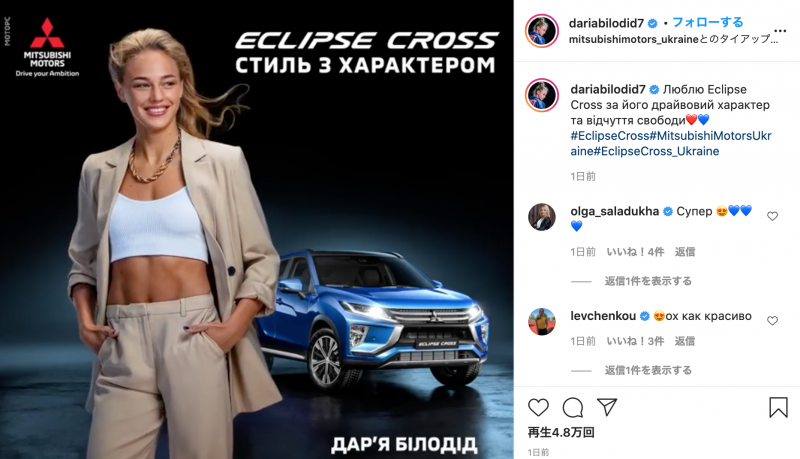800x459 pixels.
Task: View likes on olga_saladukha's comment
Action: tap(635, 252)
